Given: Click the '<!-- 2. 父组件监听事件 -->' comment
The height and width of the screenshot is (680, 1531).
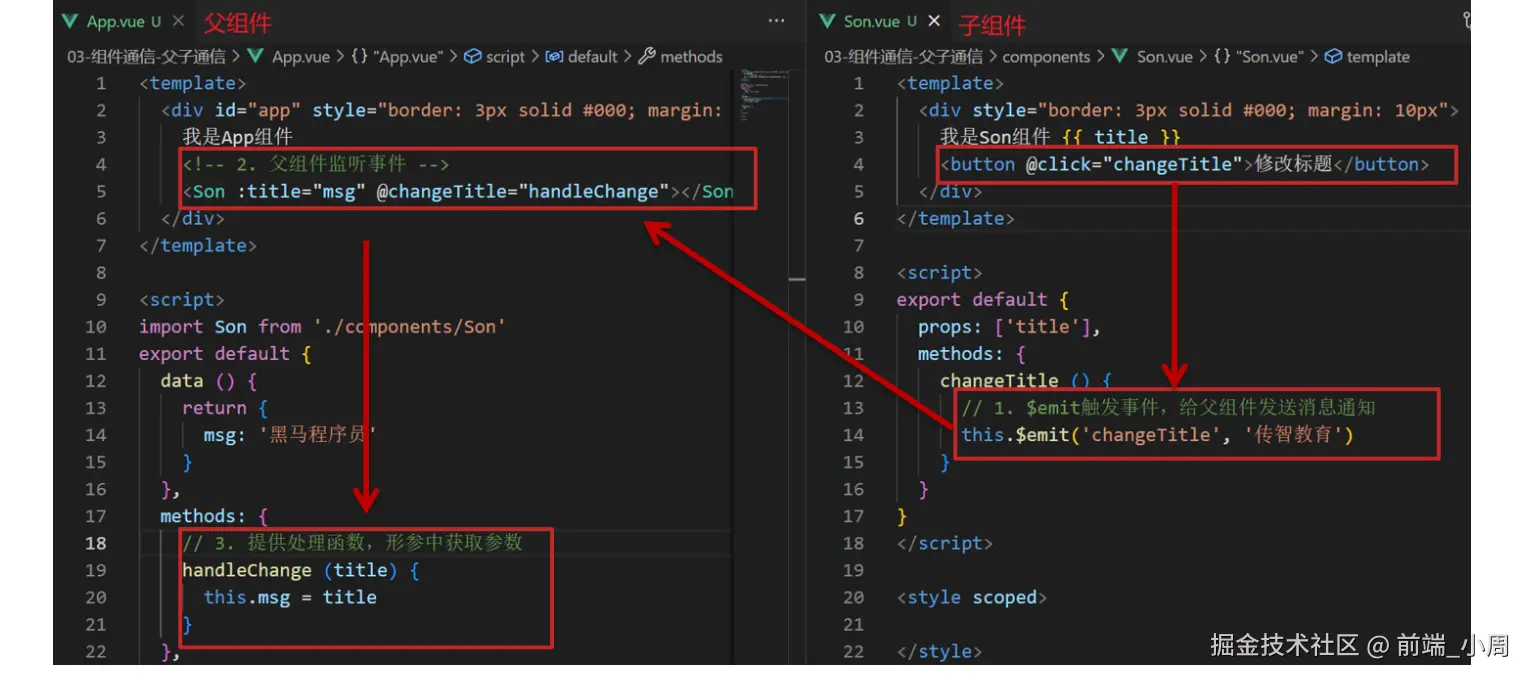Looking at the screenshot, I should coord(316,165).
